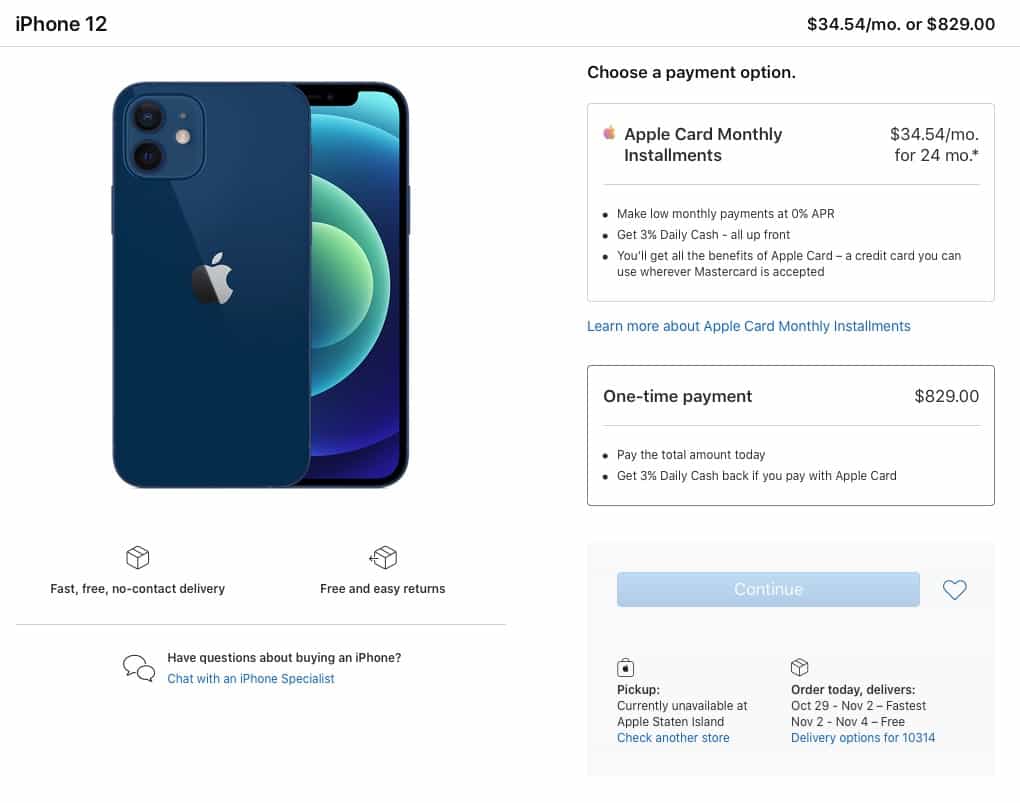Click the $829.00 one-time price
Screen dimensions: 1020x803
tap(946, 396)
